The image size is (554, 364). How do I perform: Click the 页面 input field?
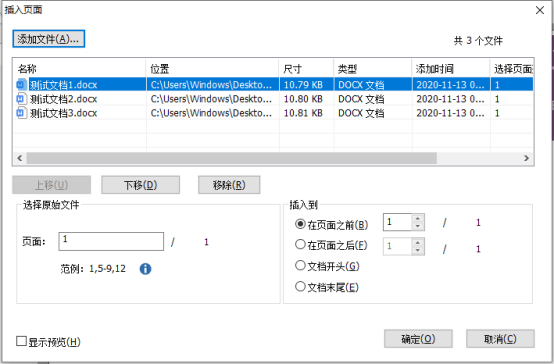111,241
